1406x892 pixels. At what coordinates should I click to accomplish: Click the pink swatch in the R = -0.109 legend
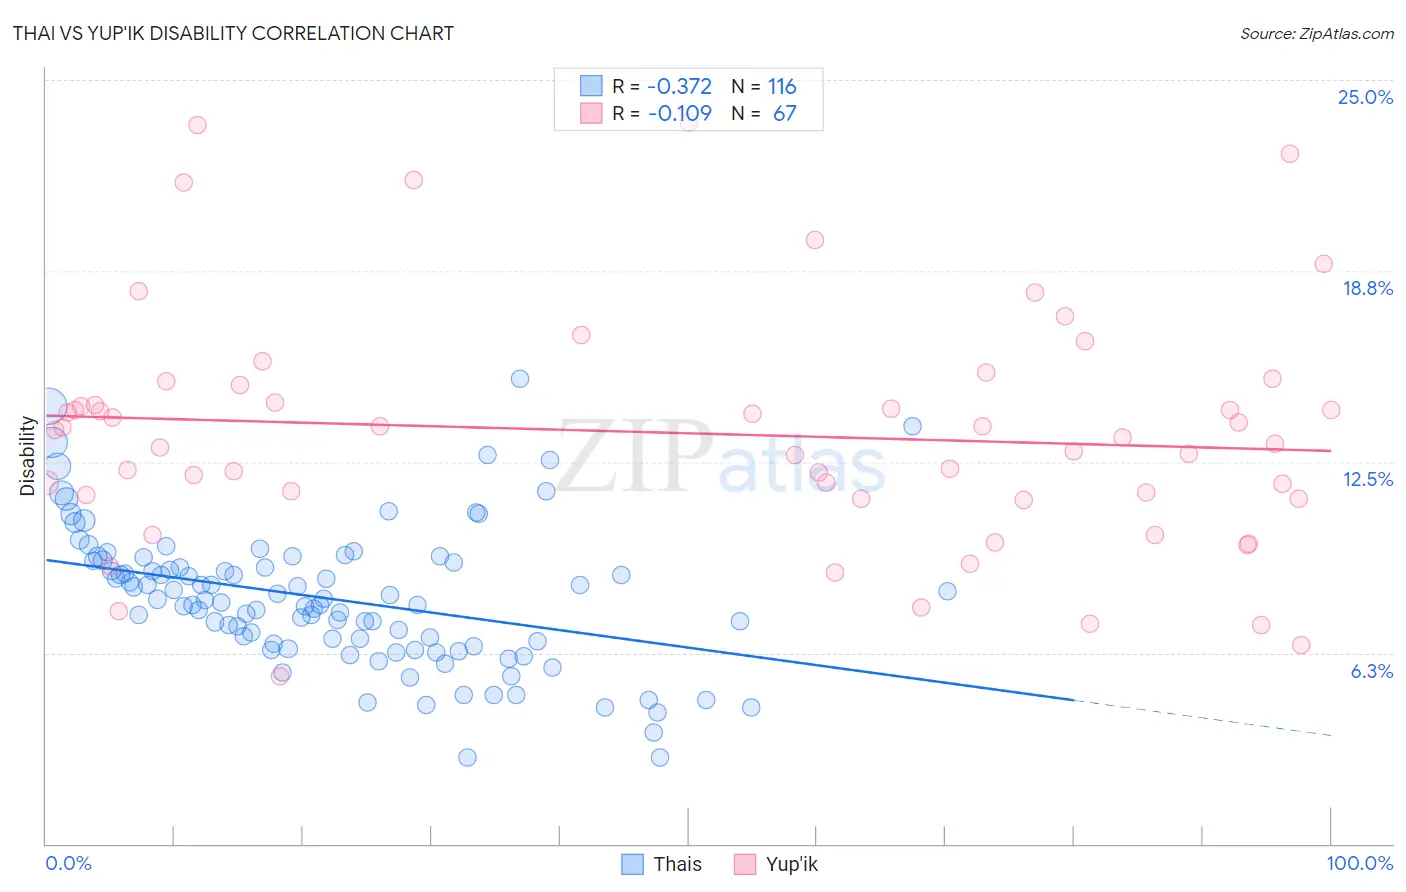point(591,113)
